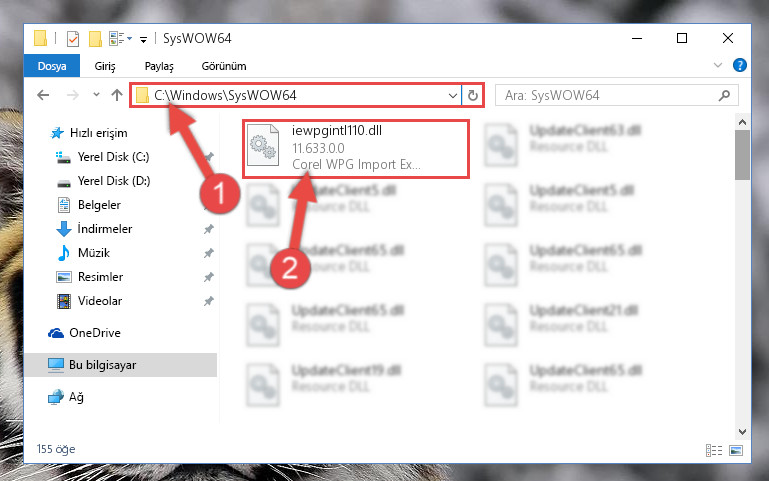Switch to large thumbnails view icon
The width and height of the screenshot is (769, 481).
(x=736, y=450)
